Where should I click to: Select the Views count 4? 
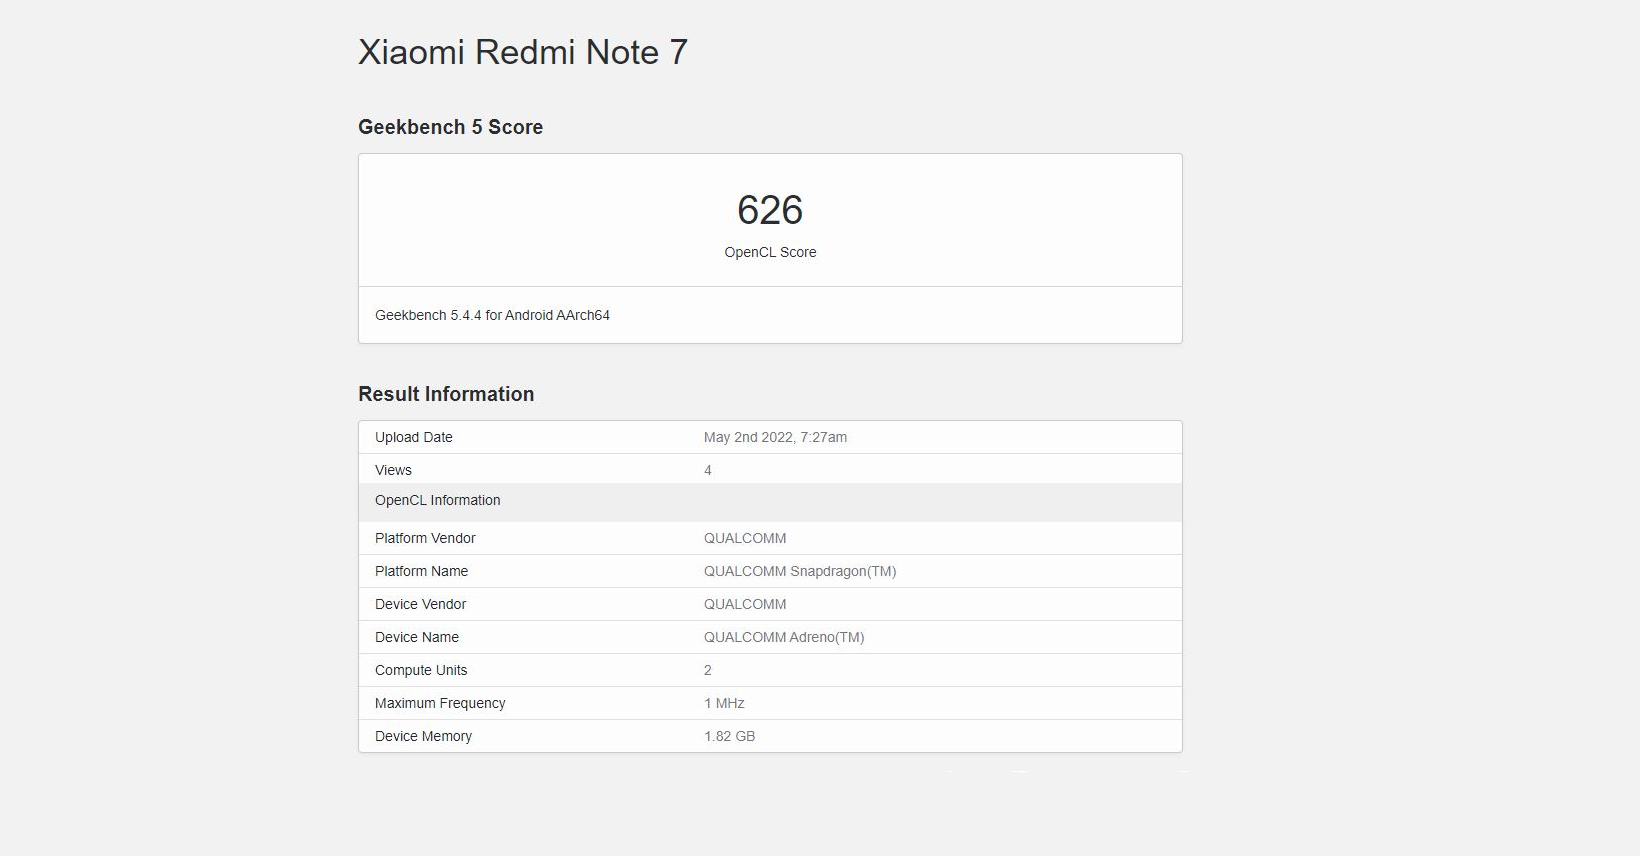(708, 470)
